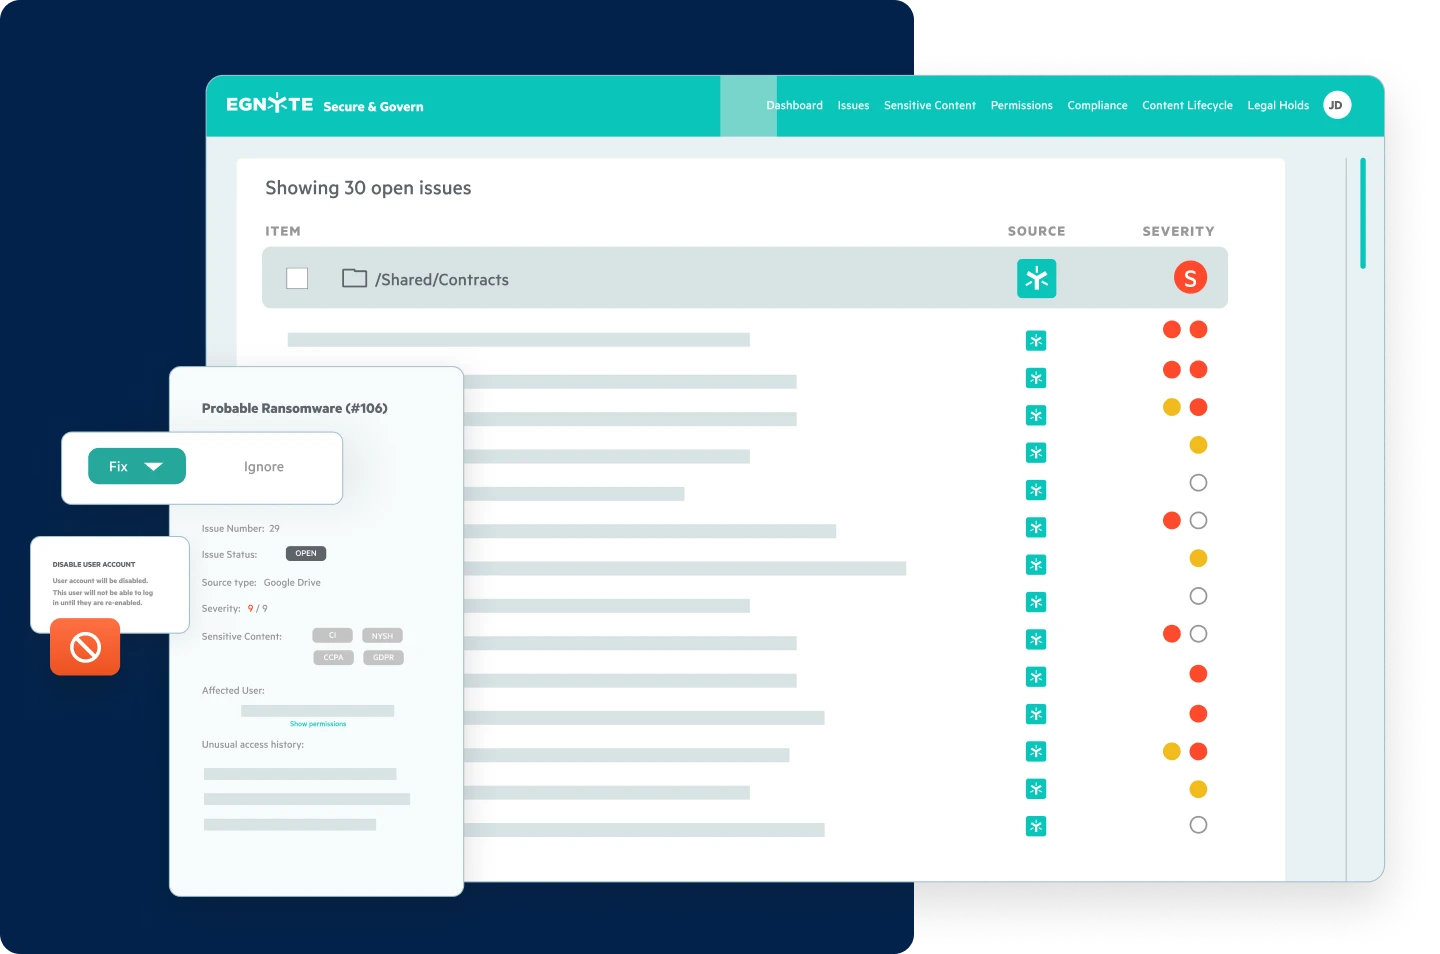Select the GDPR sensitive content tag

click(383, 657)
